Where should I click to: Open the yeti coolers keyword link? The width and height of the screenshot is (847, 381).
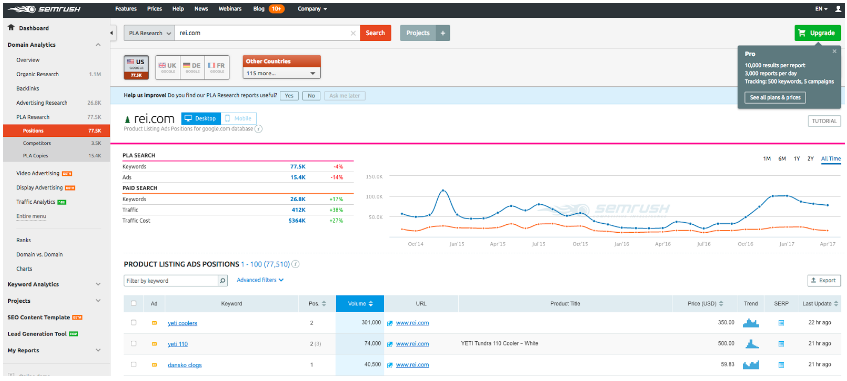(182, 323)
